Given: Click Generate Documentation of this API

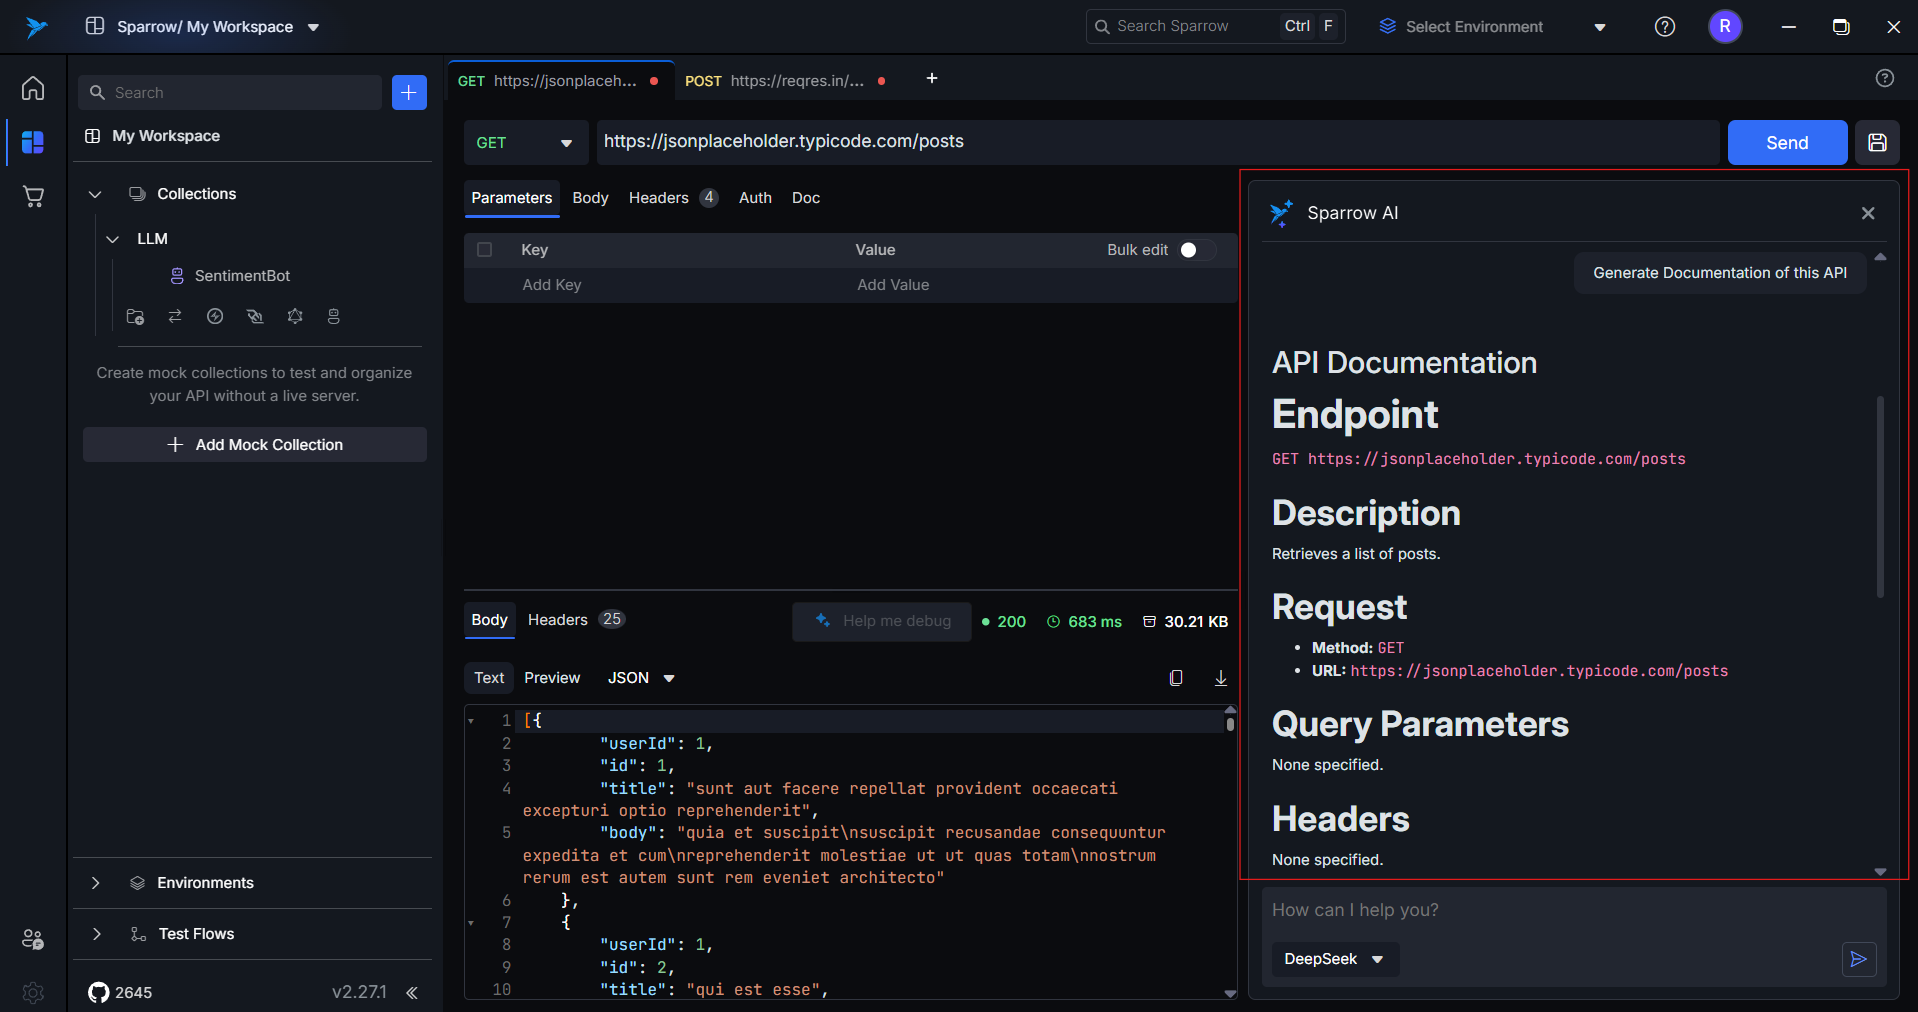Looking at the screenshot, I should coord(1720,273).
